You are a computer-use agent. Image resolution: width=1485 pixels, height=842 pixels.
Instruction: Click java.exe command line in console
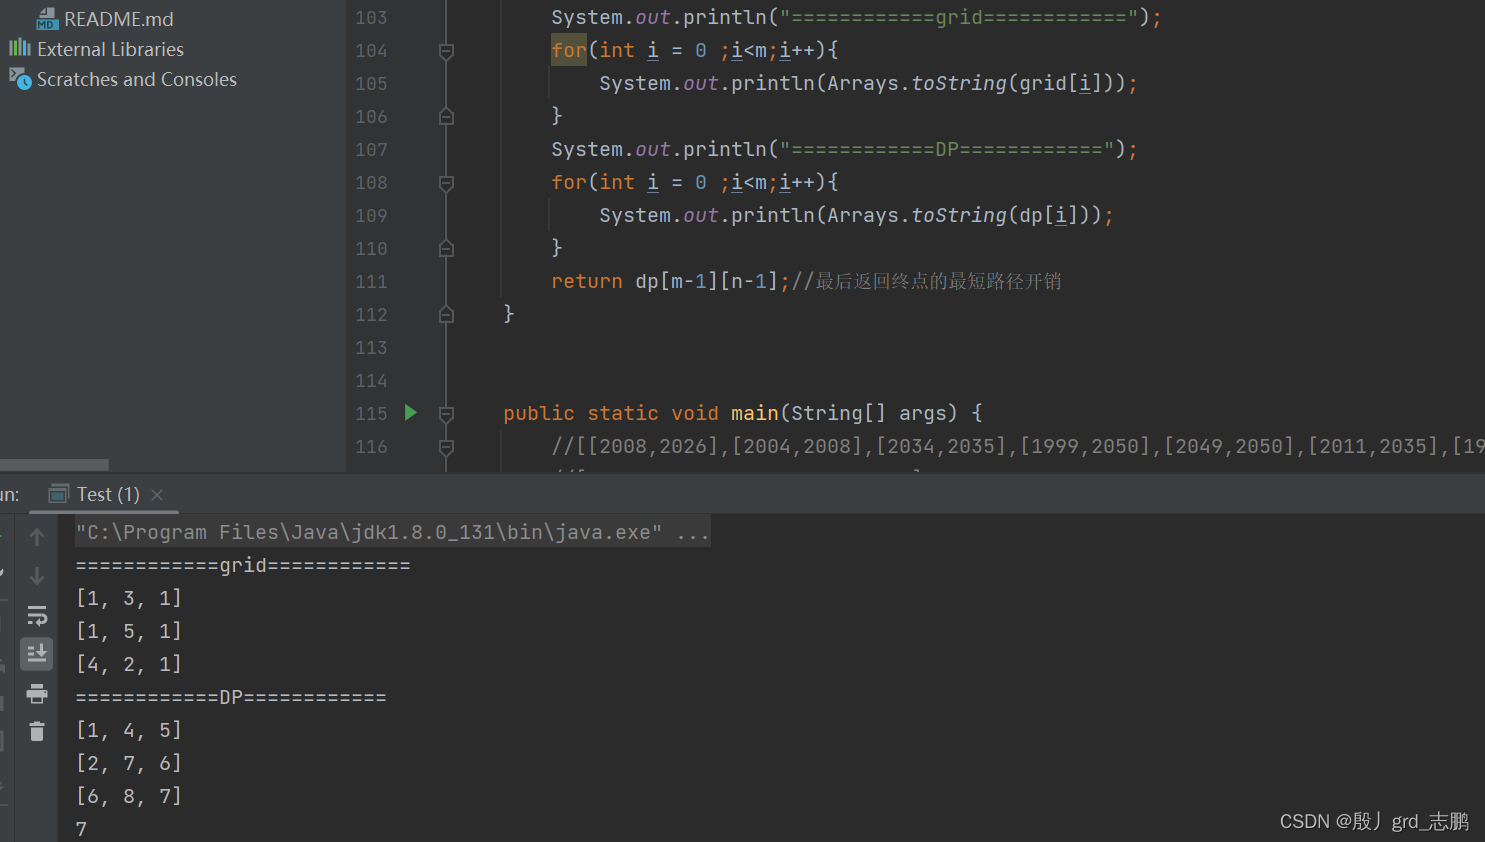click(393, 532)
